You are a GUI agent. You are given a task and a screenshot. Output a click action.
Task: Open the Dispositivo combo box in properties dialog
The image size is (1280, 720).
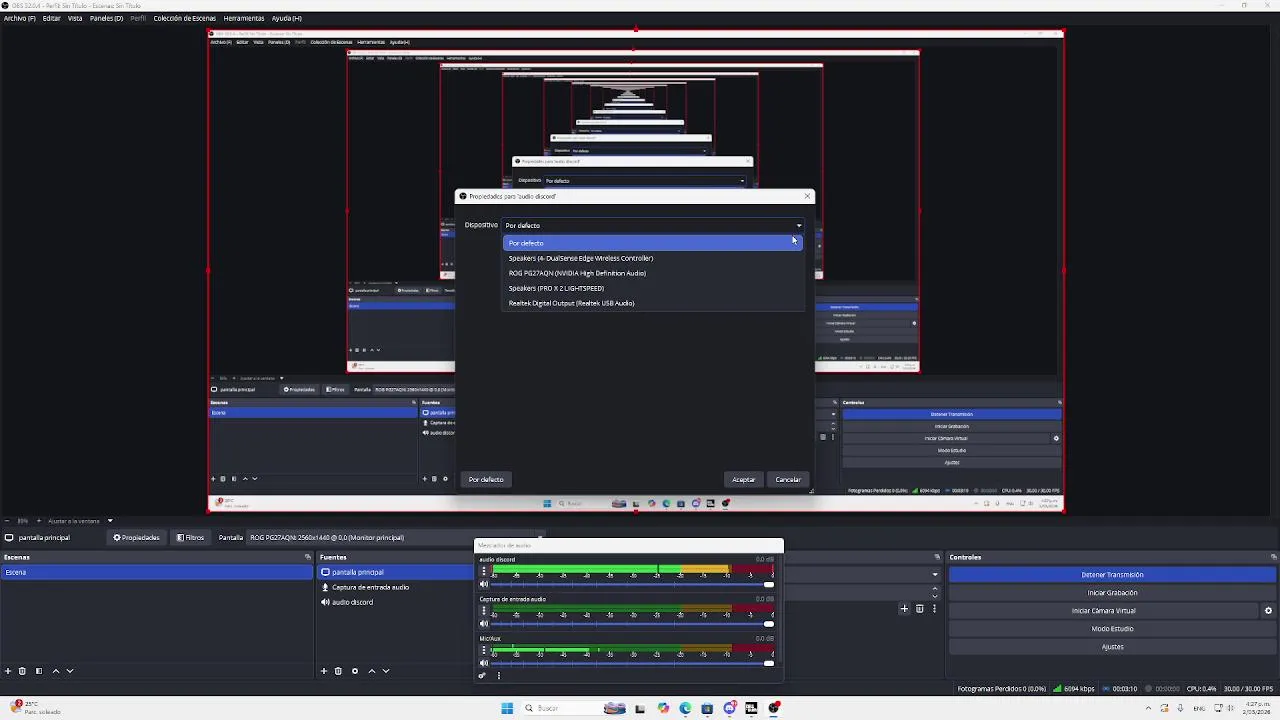[x=653, y=225]
